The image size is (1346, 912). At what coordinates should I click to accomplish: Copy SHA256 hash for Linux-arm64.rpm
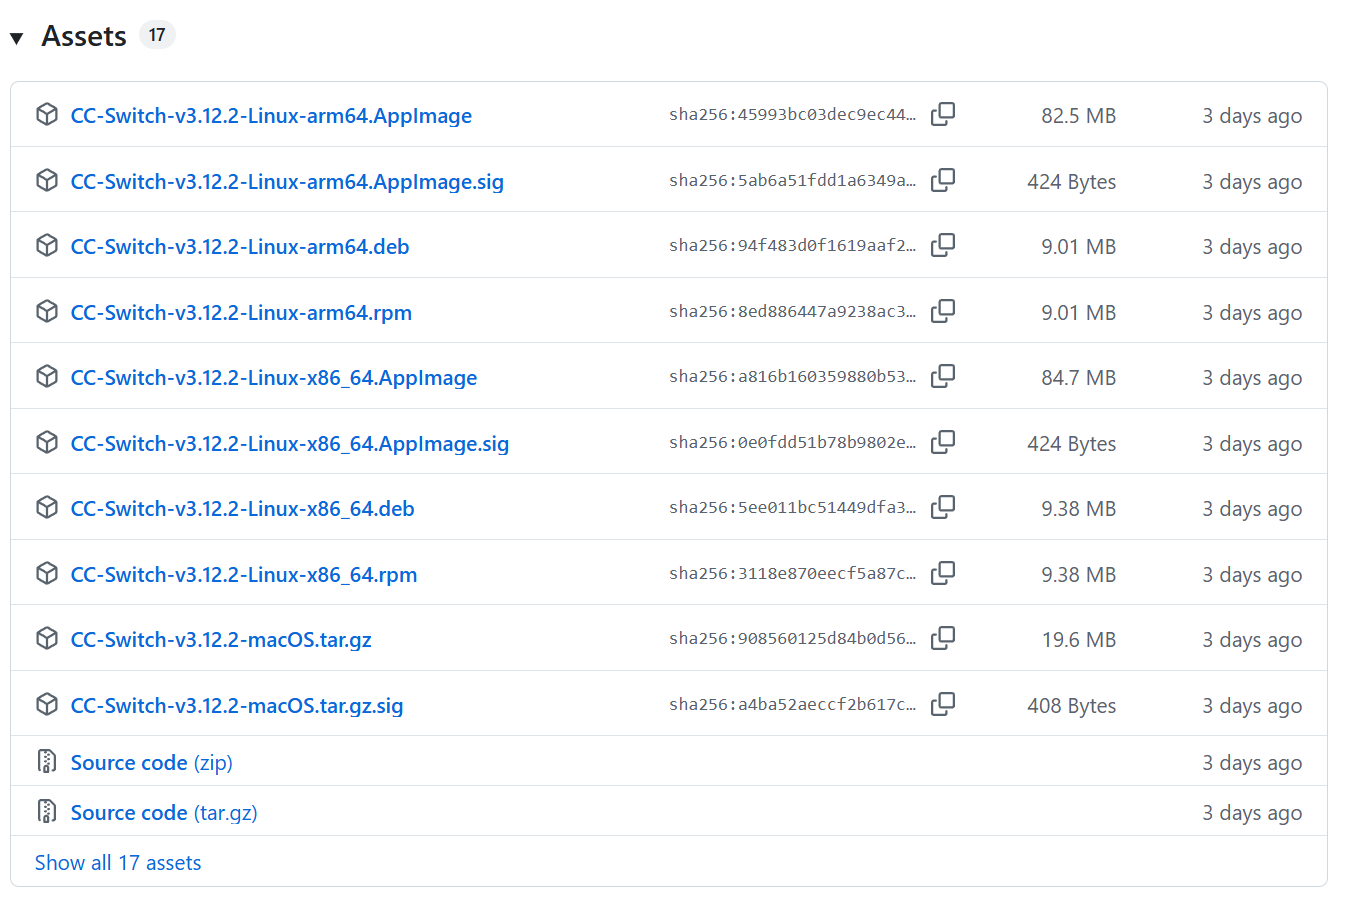[x=942, y=312]
